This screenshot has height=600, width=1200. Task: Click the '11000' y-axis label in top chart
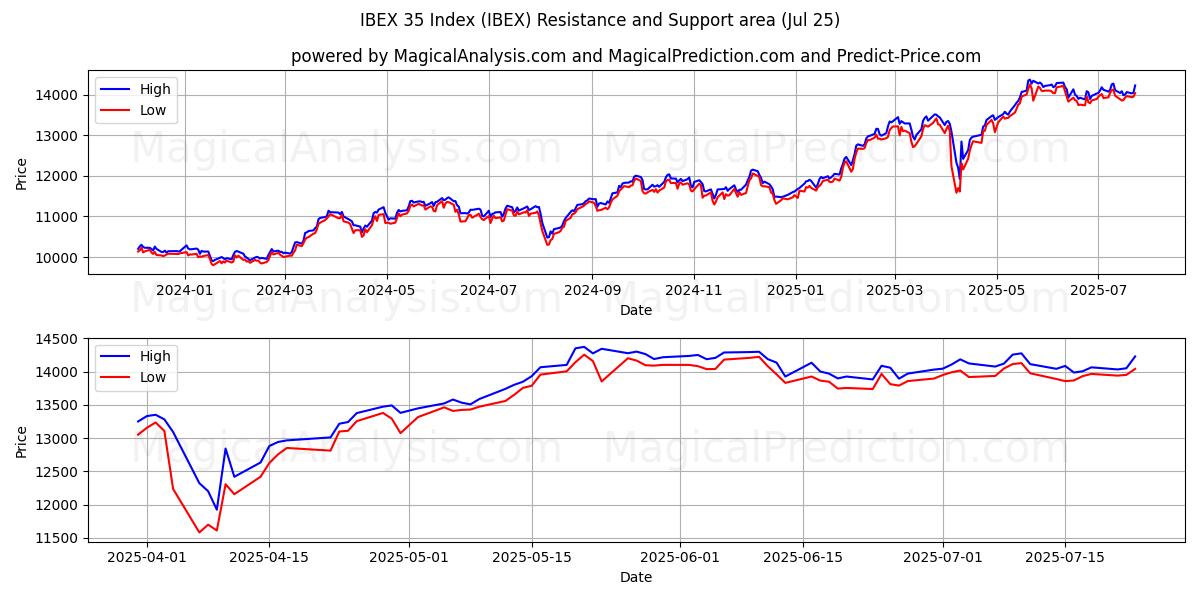(x=59, y=217)
